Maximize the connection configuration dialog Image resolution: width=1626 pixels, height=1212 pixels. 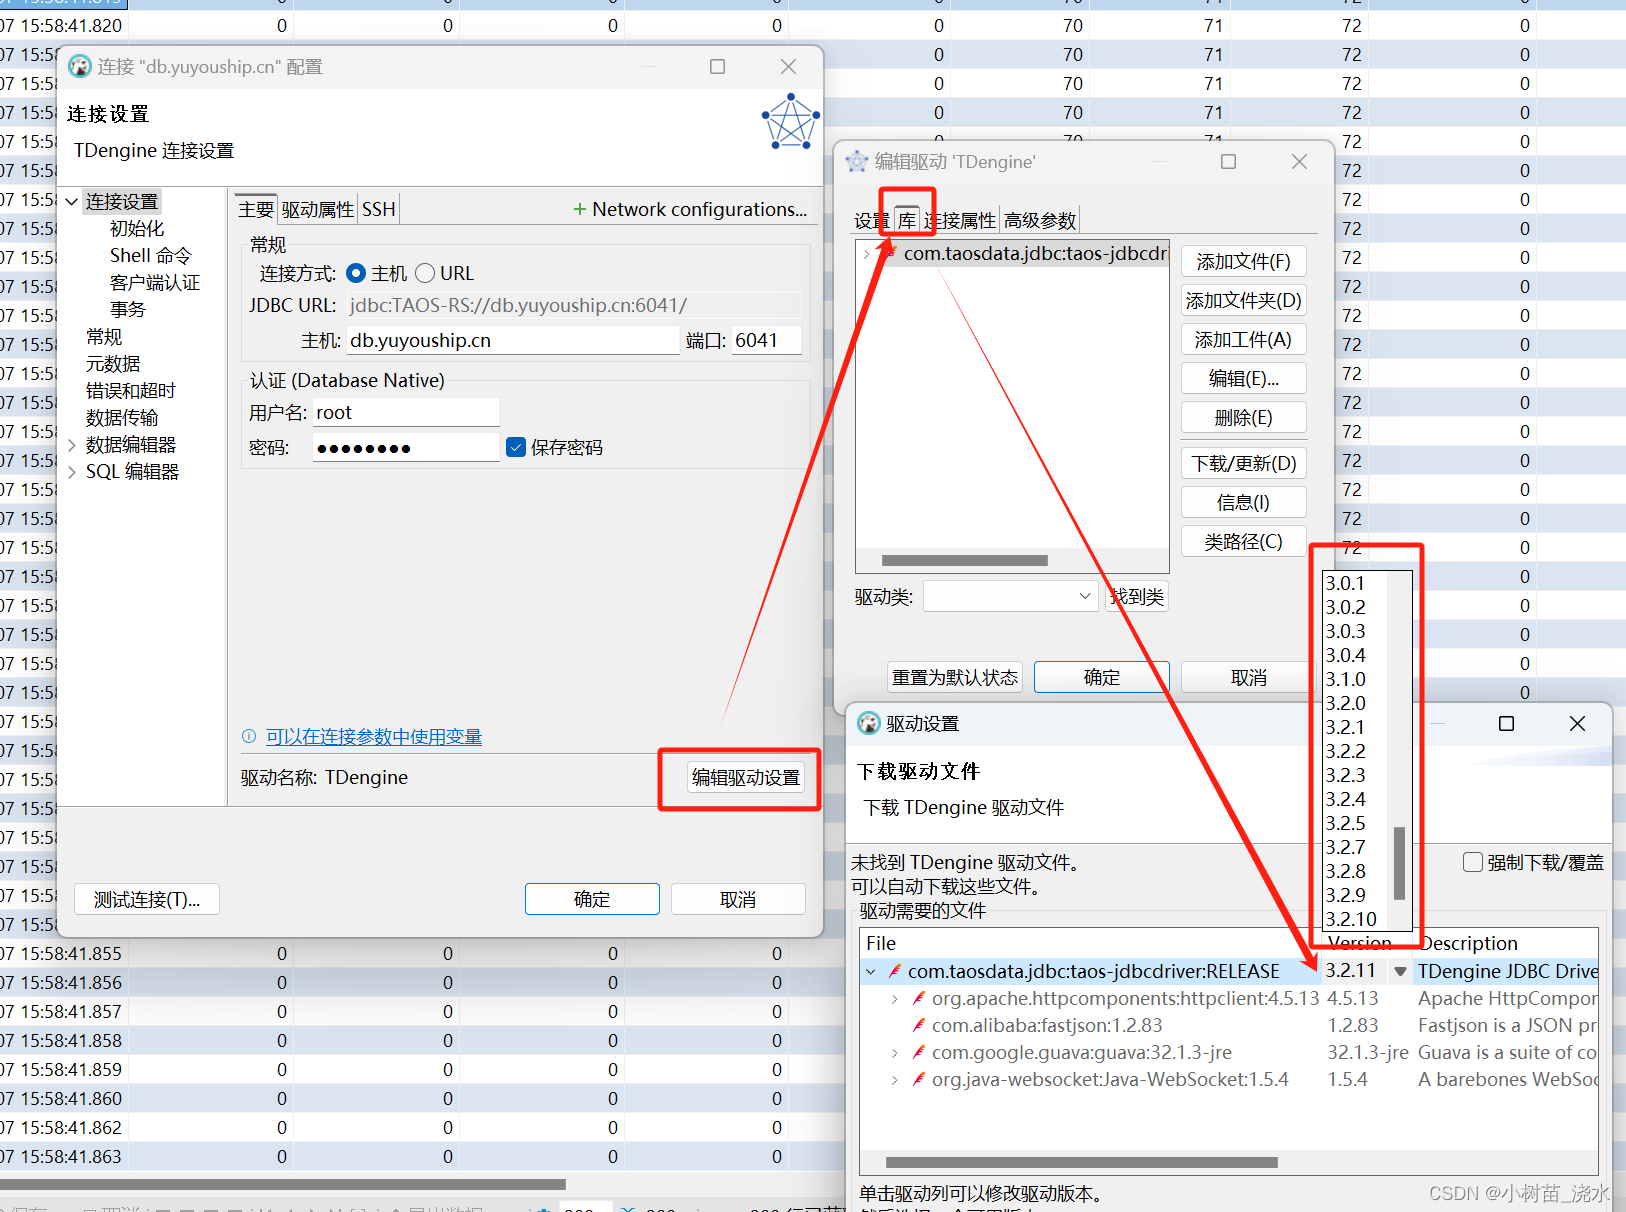tap(717, 66)
